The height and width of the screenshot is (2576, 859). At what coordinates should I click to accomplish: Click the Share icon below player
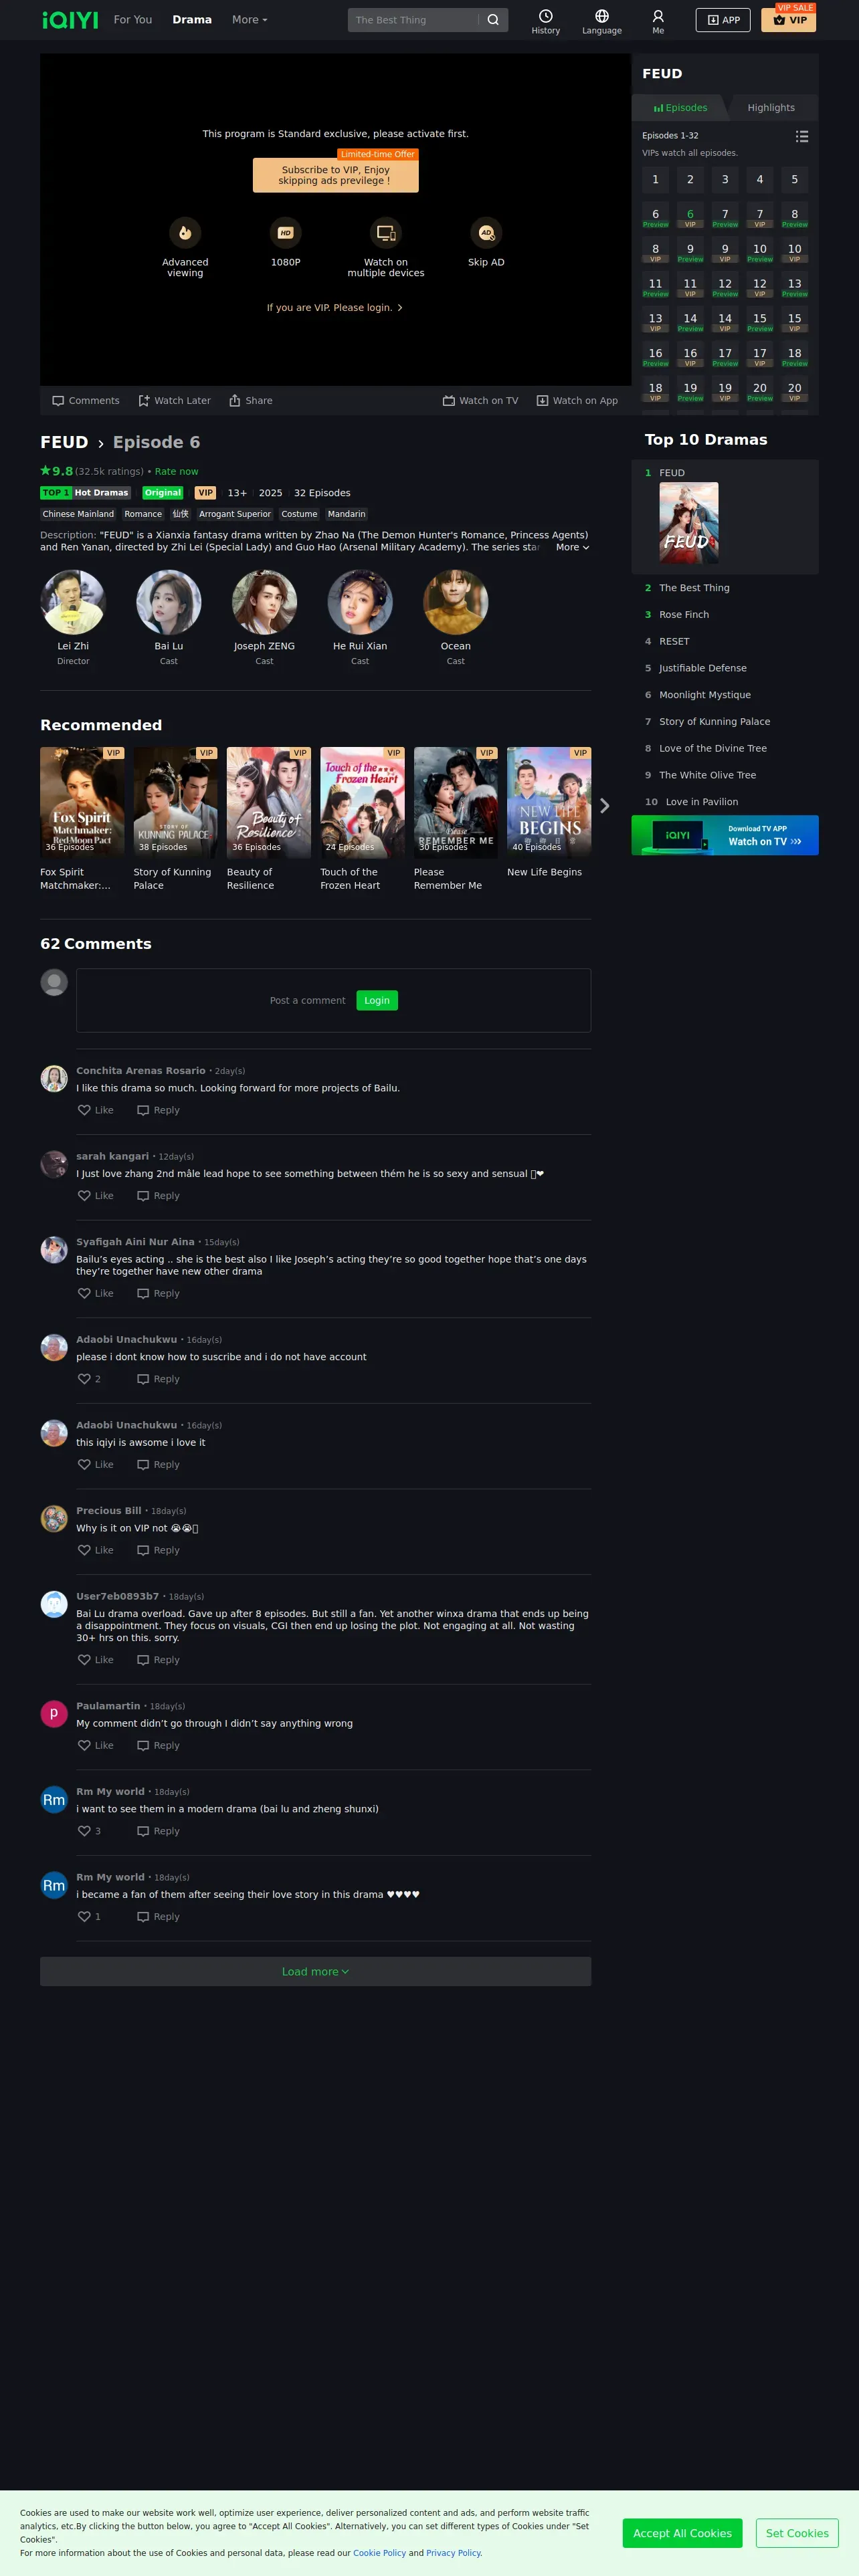(235, 401)
